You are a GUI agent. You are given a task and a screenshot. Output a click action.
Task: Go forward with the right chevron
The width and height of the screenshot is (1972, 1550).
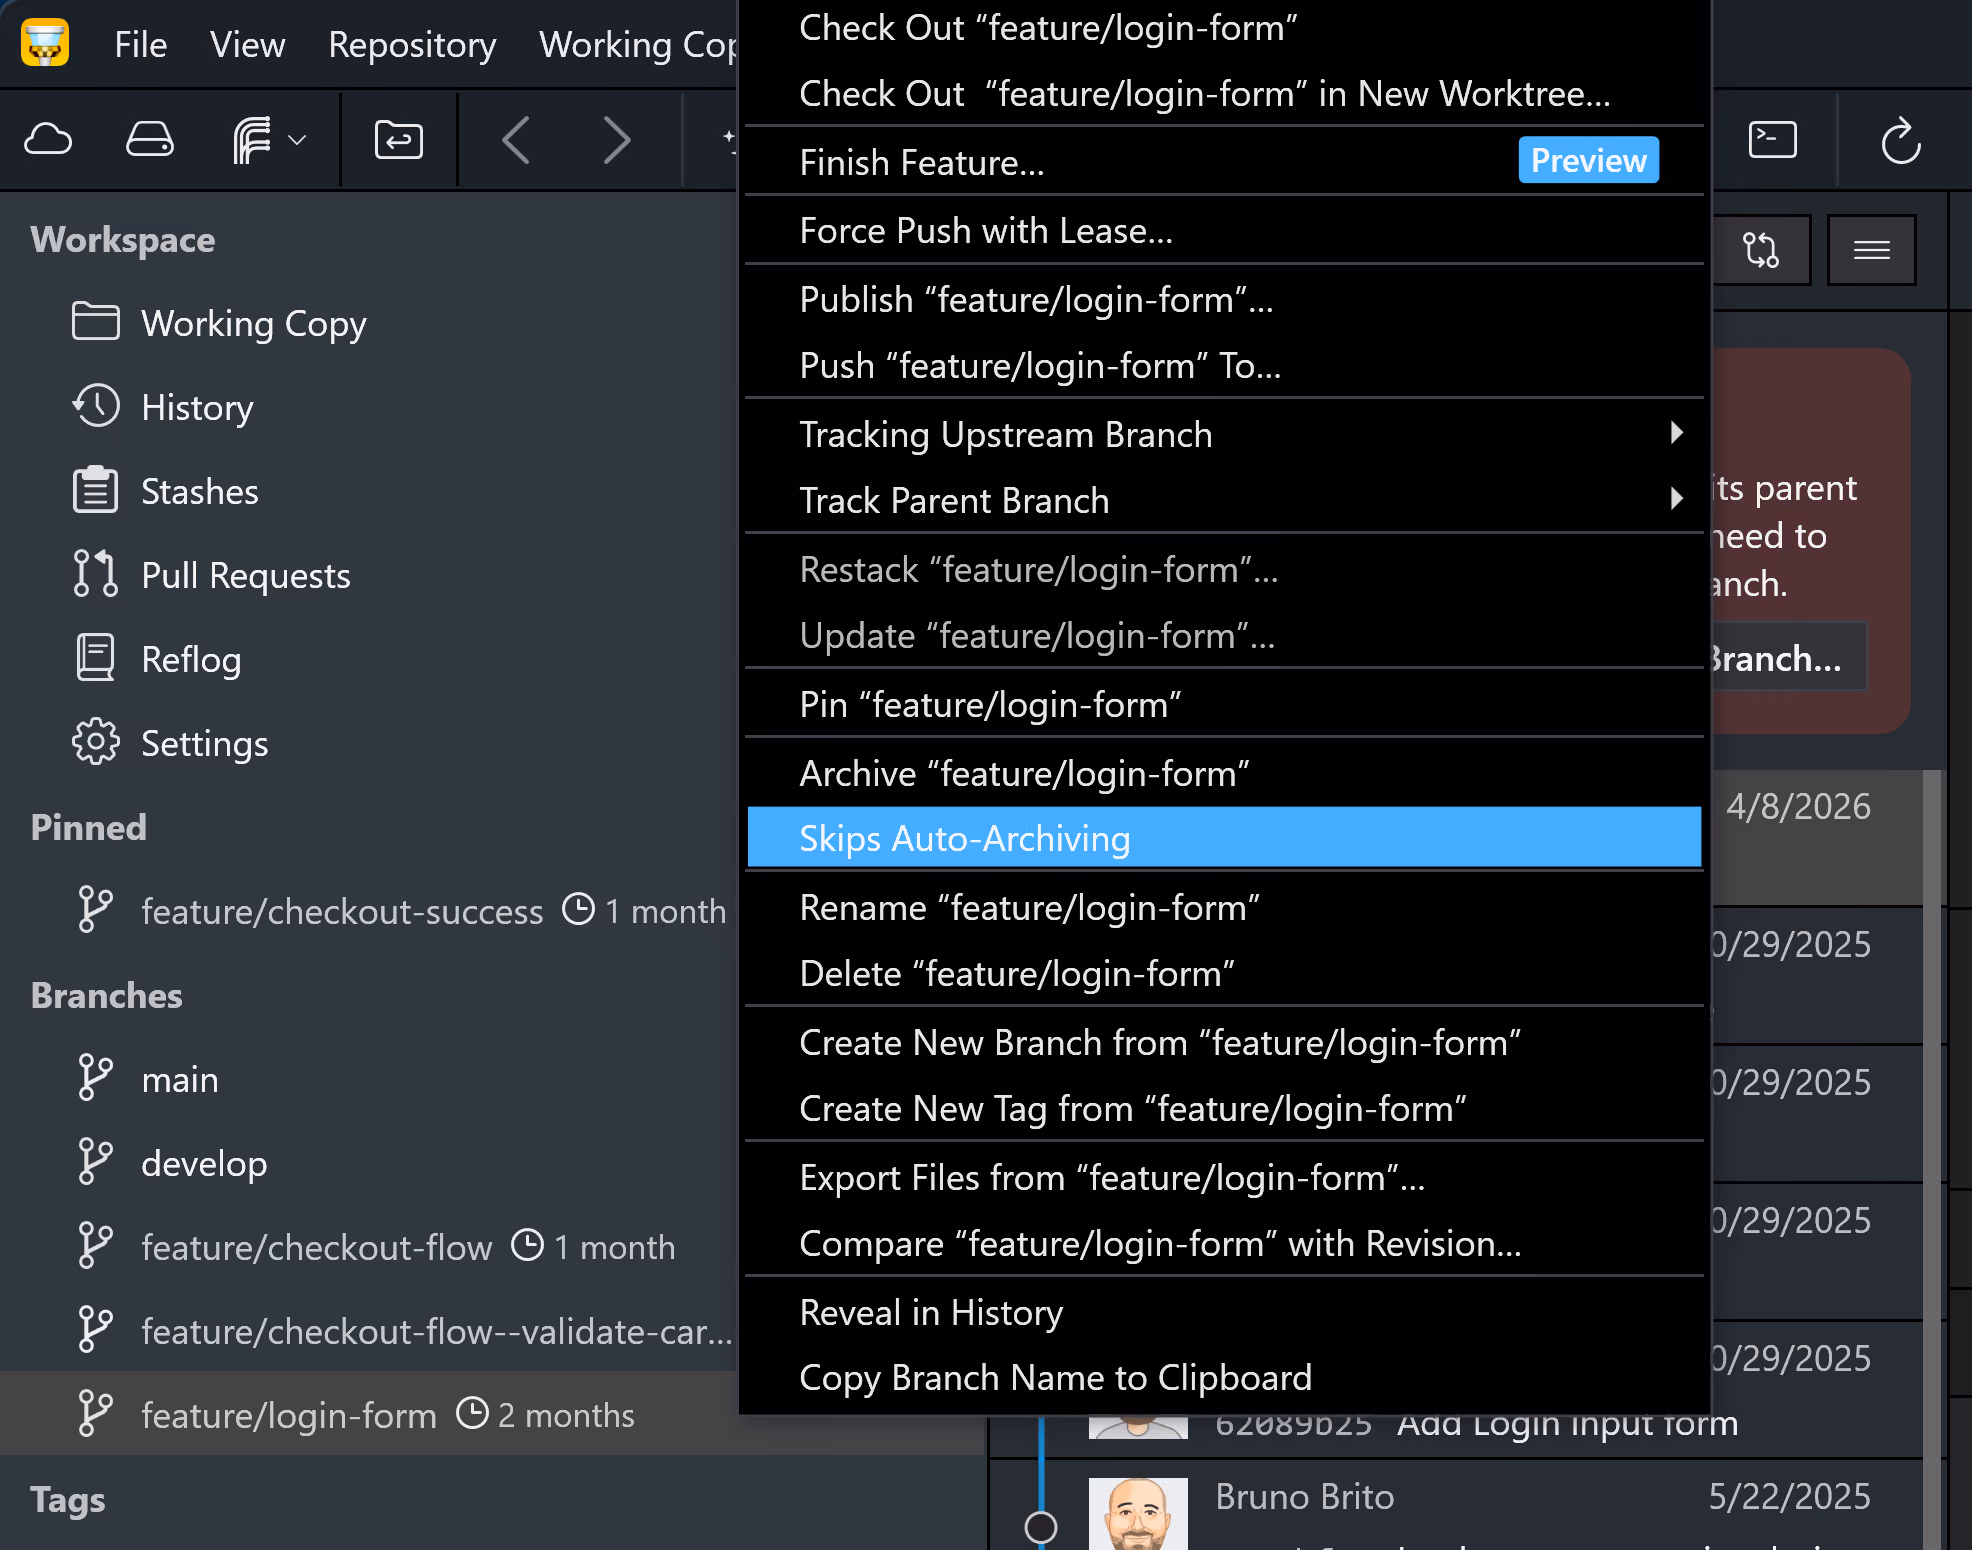(x=617, y=140)
